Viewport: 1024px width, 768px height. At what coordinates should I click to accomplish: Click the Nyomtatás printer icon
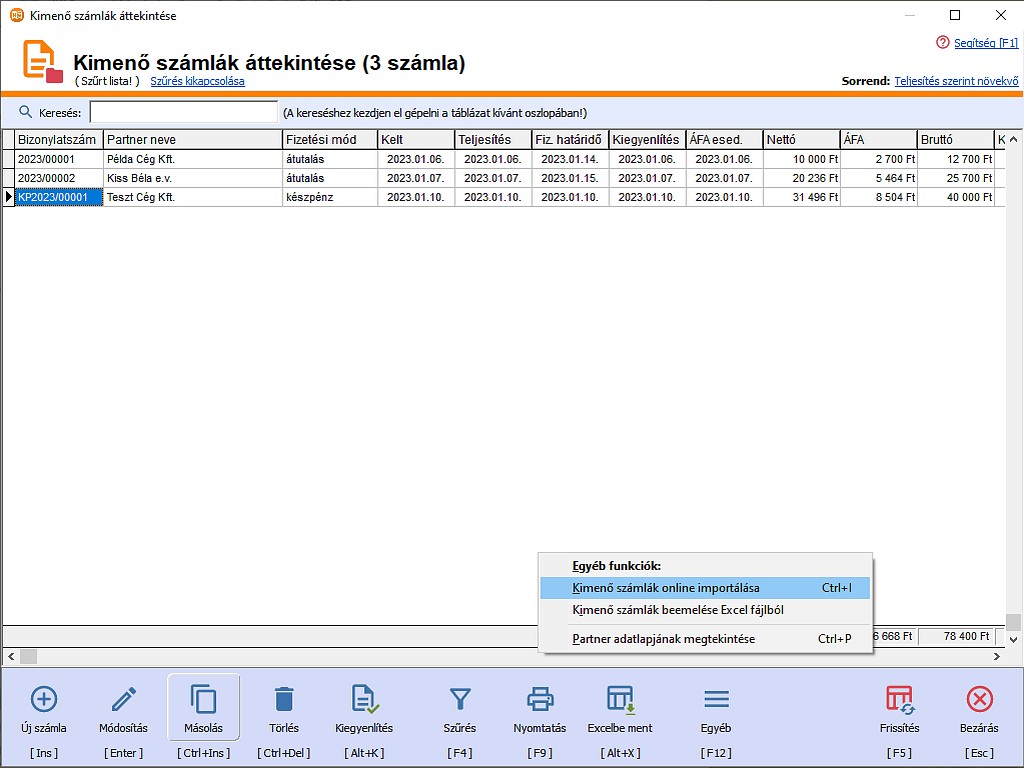pyautogui.click(x=540, y=699)
